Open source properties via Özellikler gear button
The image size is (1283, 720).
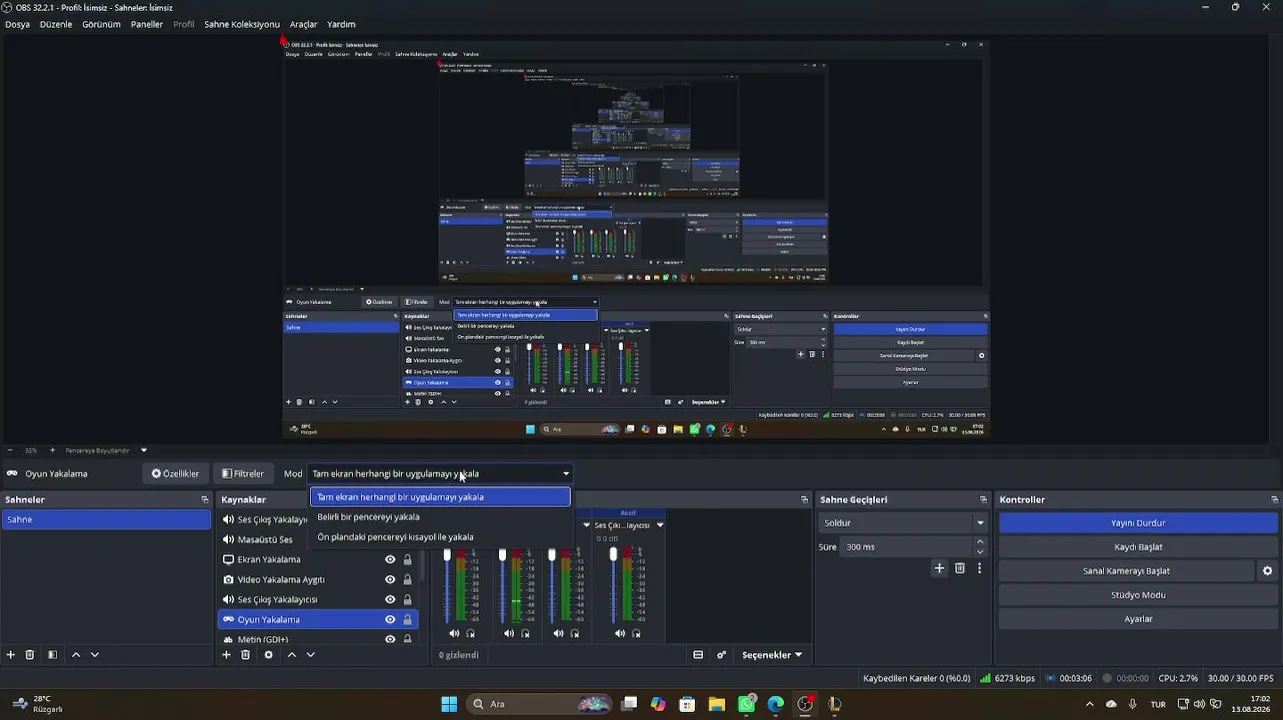(x=175, y=474)
